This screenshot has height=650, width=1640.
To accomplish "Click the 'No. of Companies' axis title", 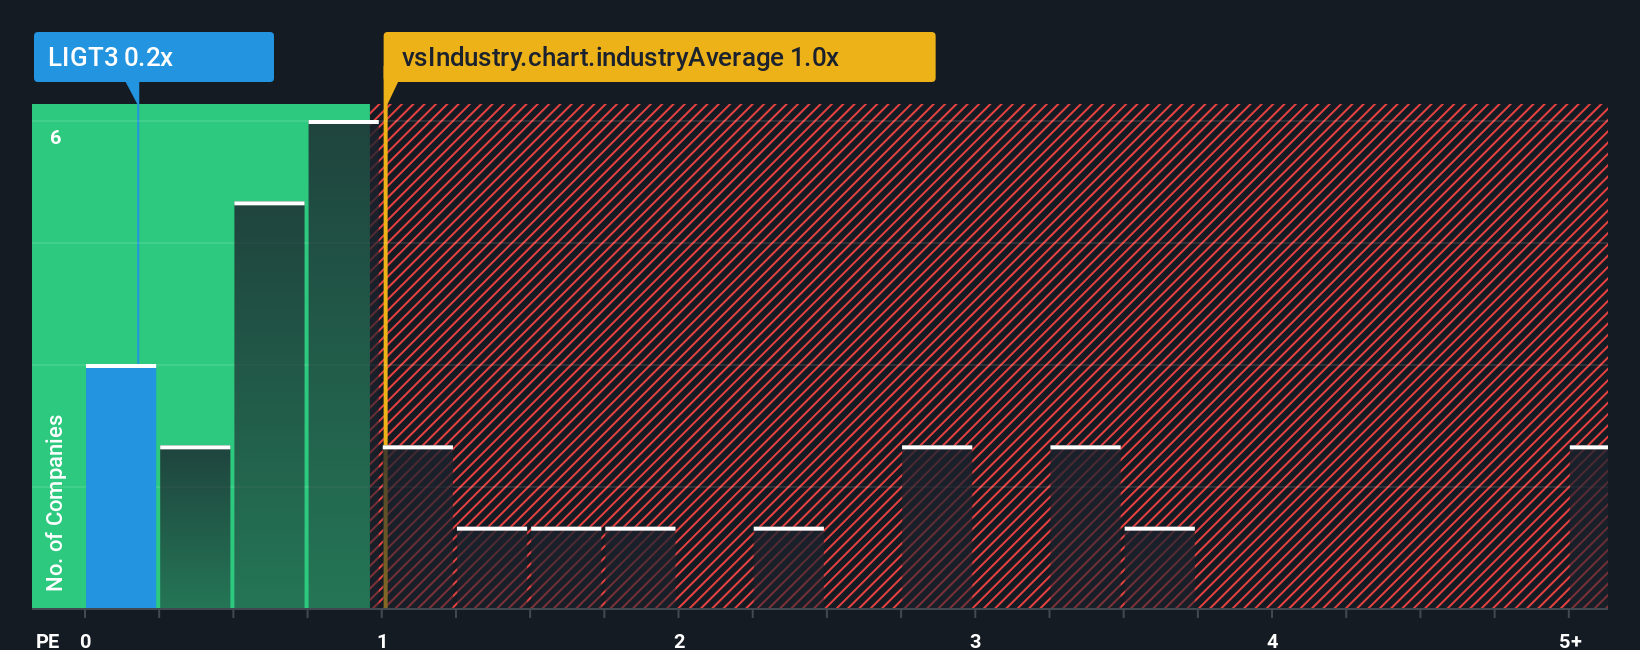I will click(x=55, y=503).
